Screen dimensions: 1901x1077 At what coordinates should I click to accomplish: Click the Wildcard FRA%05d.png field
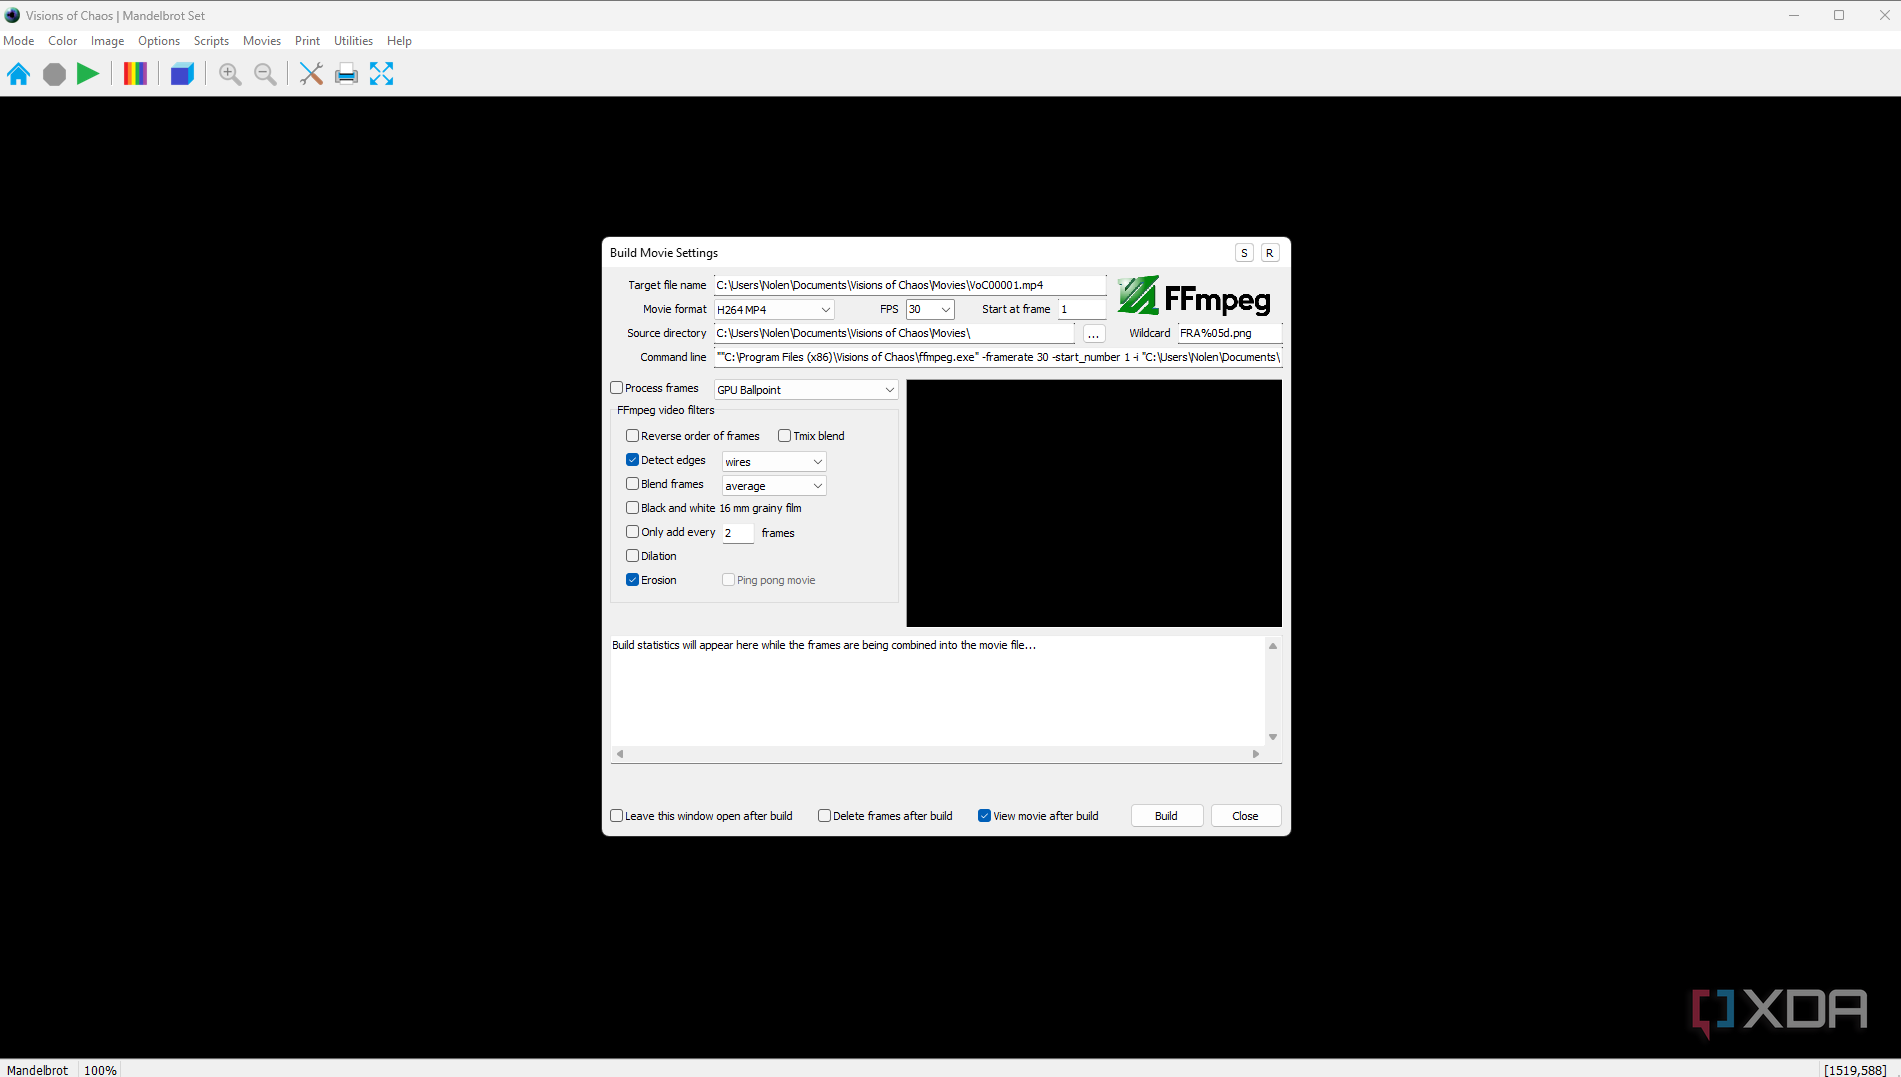click(1230, 334)
